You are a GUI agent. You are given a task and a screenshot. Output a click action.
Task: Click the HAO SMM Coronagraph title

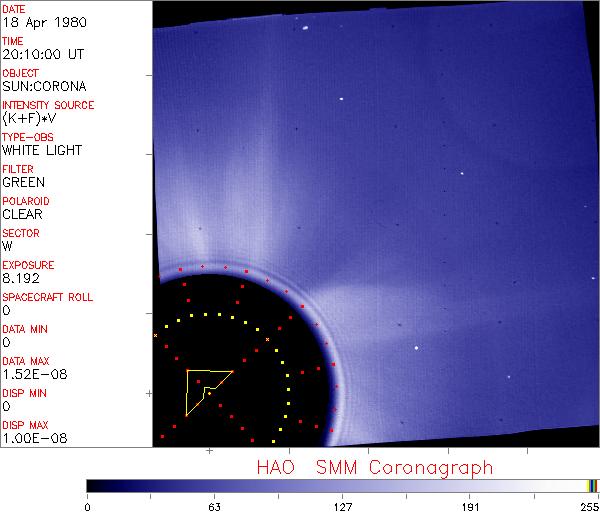(375, 467)
